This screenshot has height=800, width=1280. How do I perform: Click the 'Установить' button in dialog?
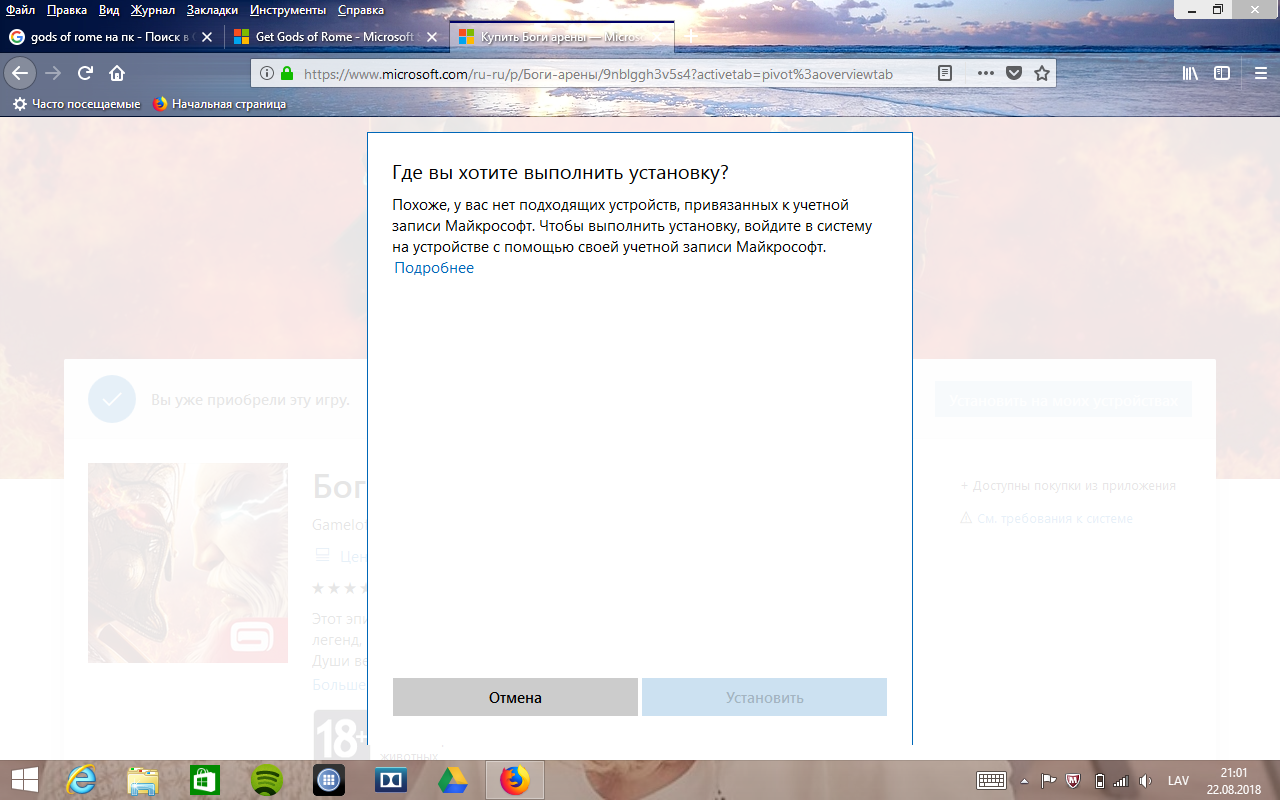(764, 697)
